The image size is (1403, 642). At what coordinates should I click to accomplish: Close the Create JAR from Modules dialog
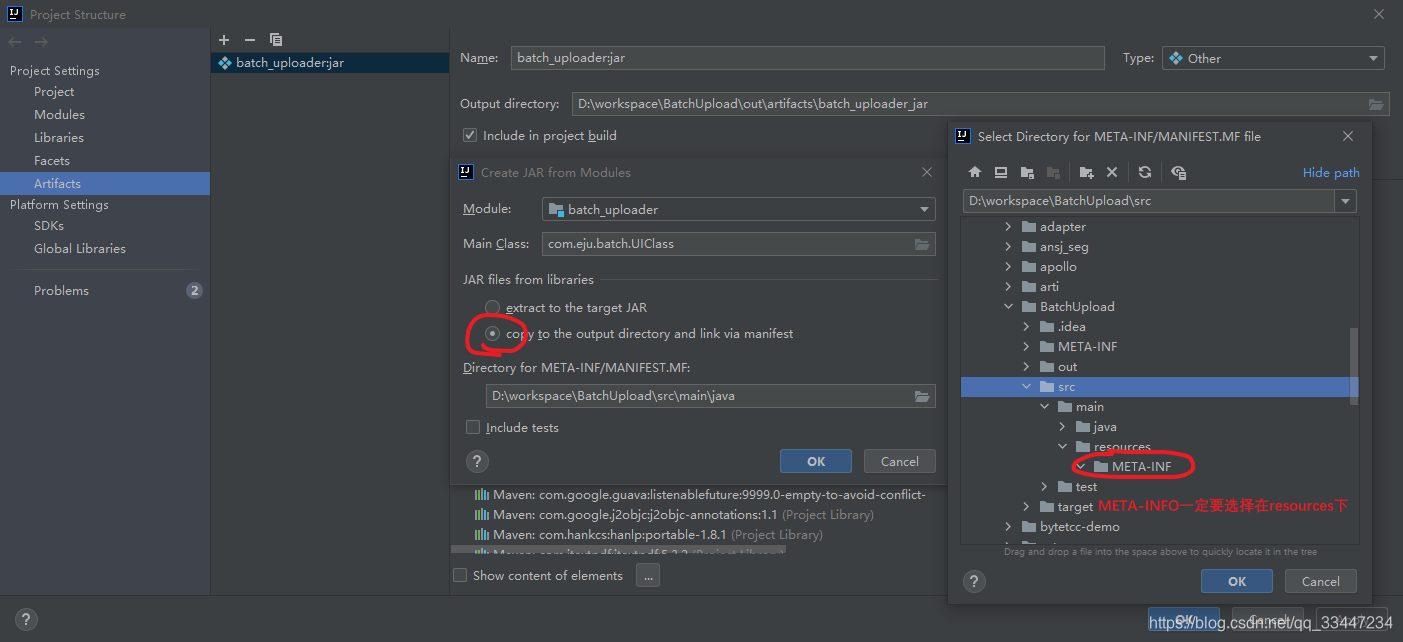point(926,172)
